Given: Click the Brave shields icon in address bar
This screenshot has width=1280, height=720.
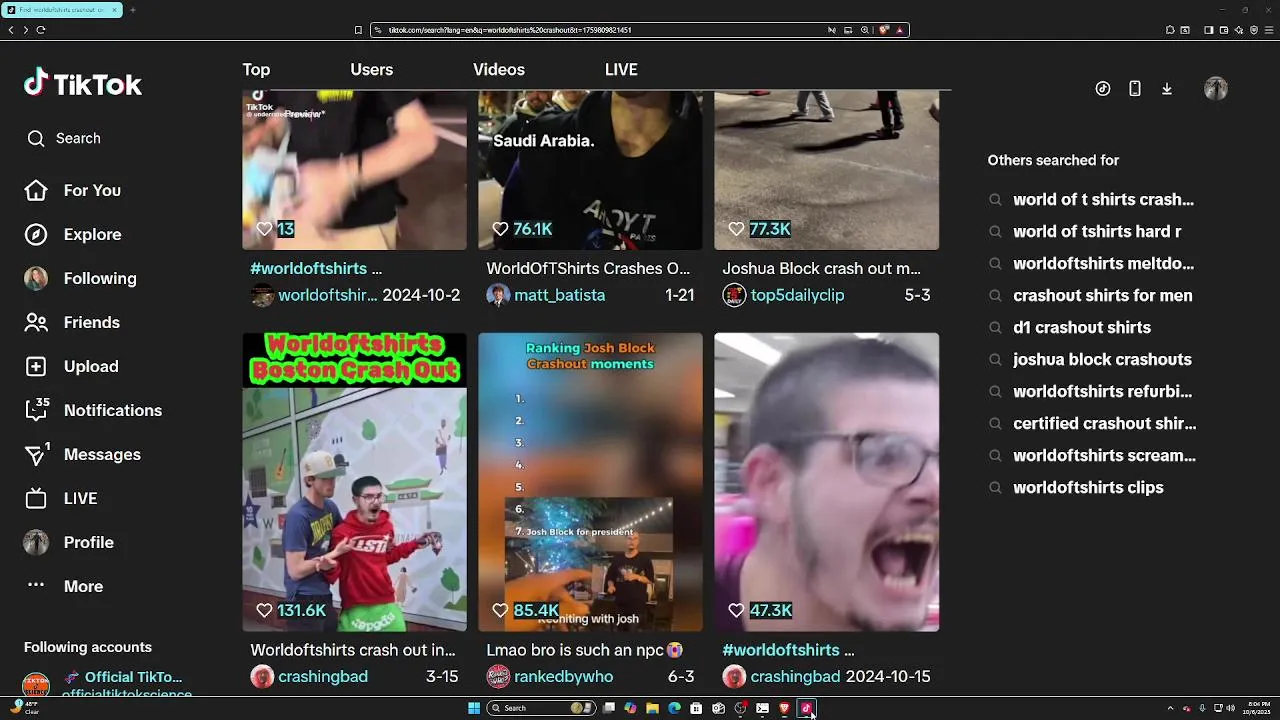Looking at the screenshot, I should click(x=884, y=30).
